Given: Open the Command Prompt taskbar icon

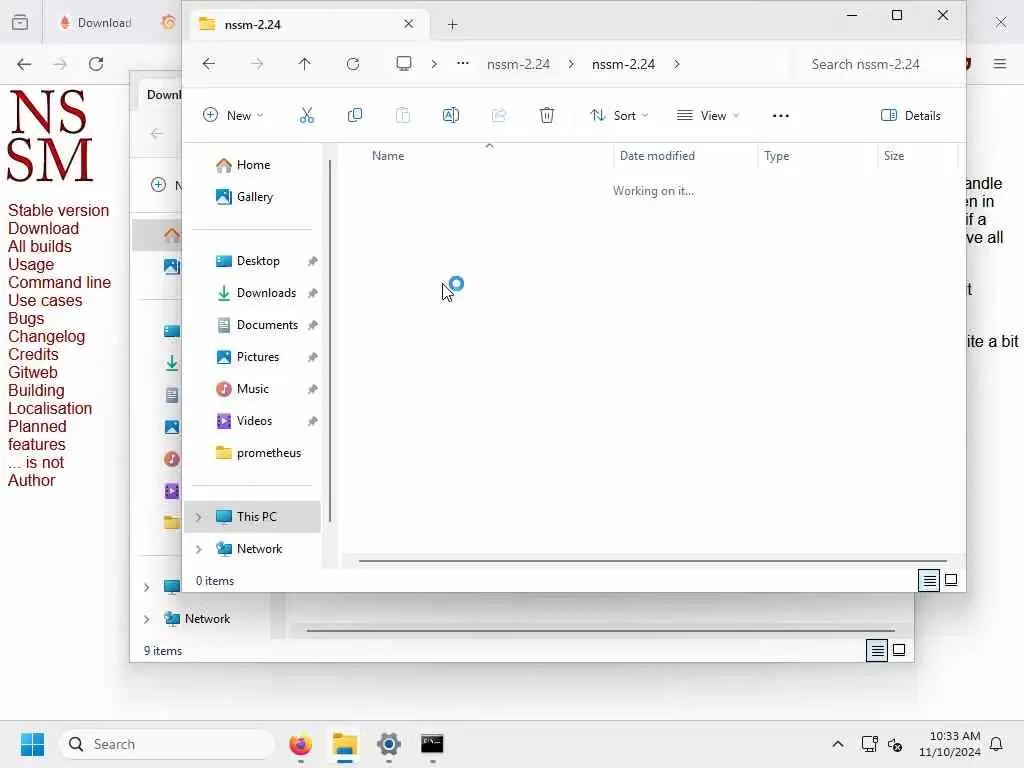Looking at the screenshot, I should pyautogui.click(x=432, y=744).
